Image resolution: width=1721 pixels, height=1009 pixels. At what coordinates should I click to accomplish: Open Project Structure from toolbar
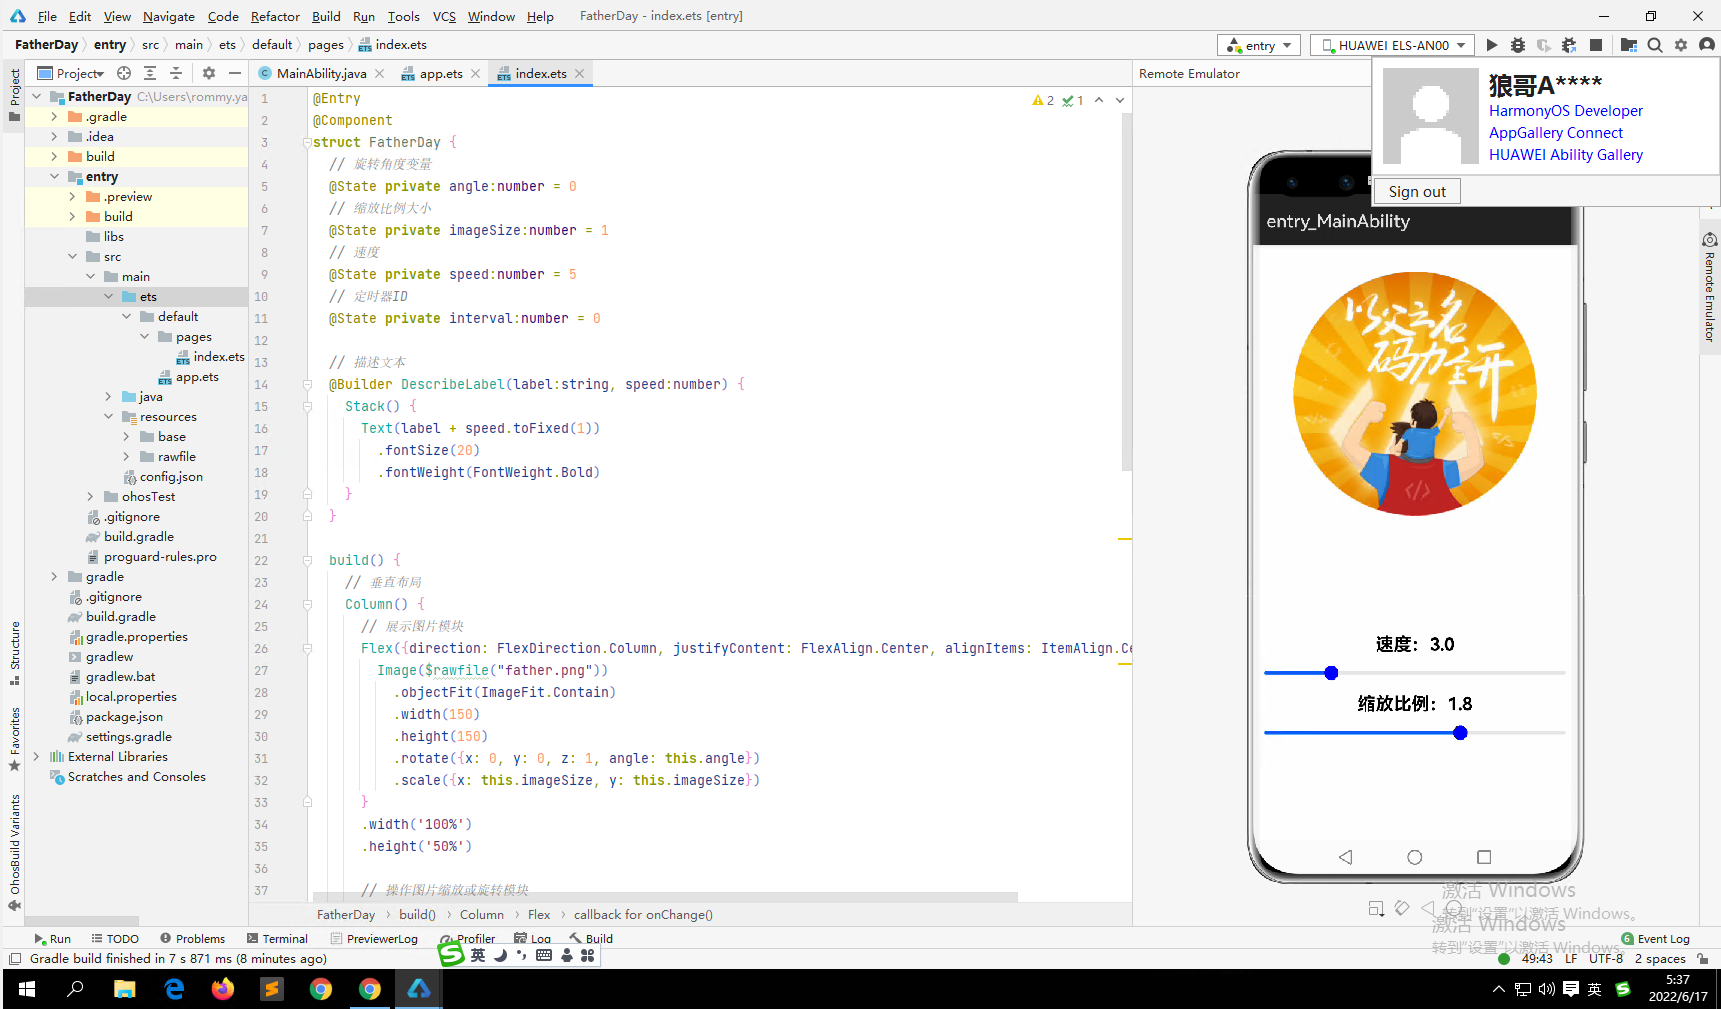(1629, 45)
